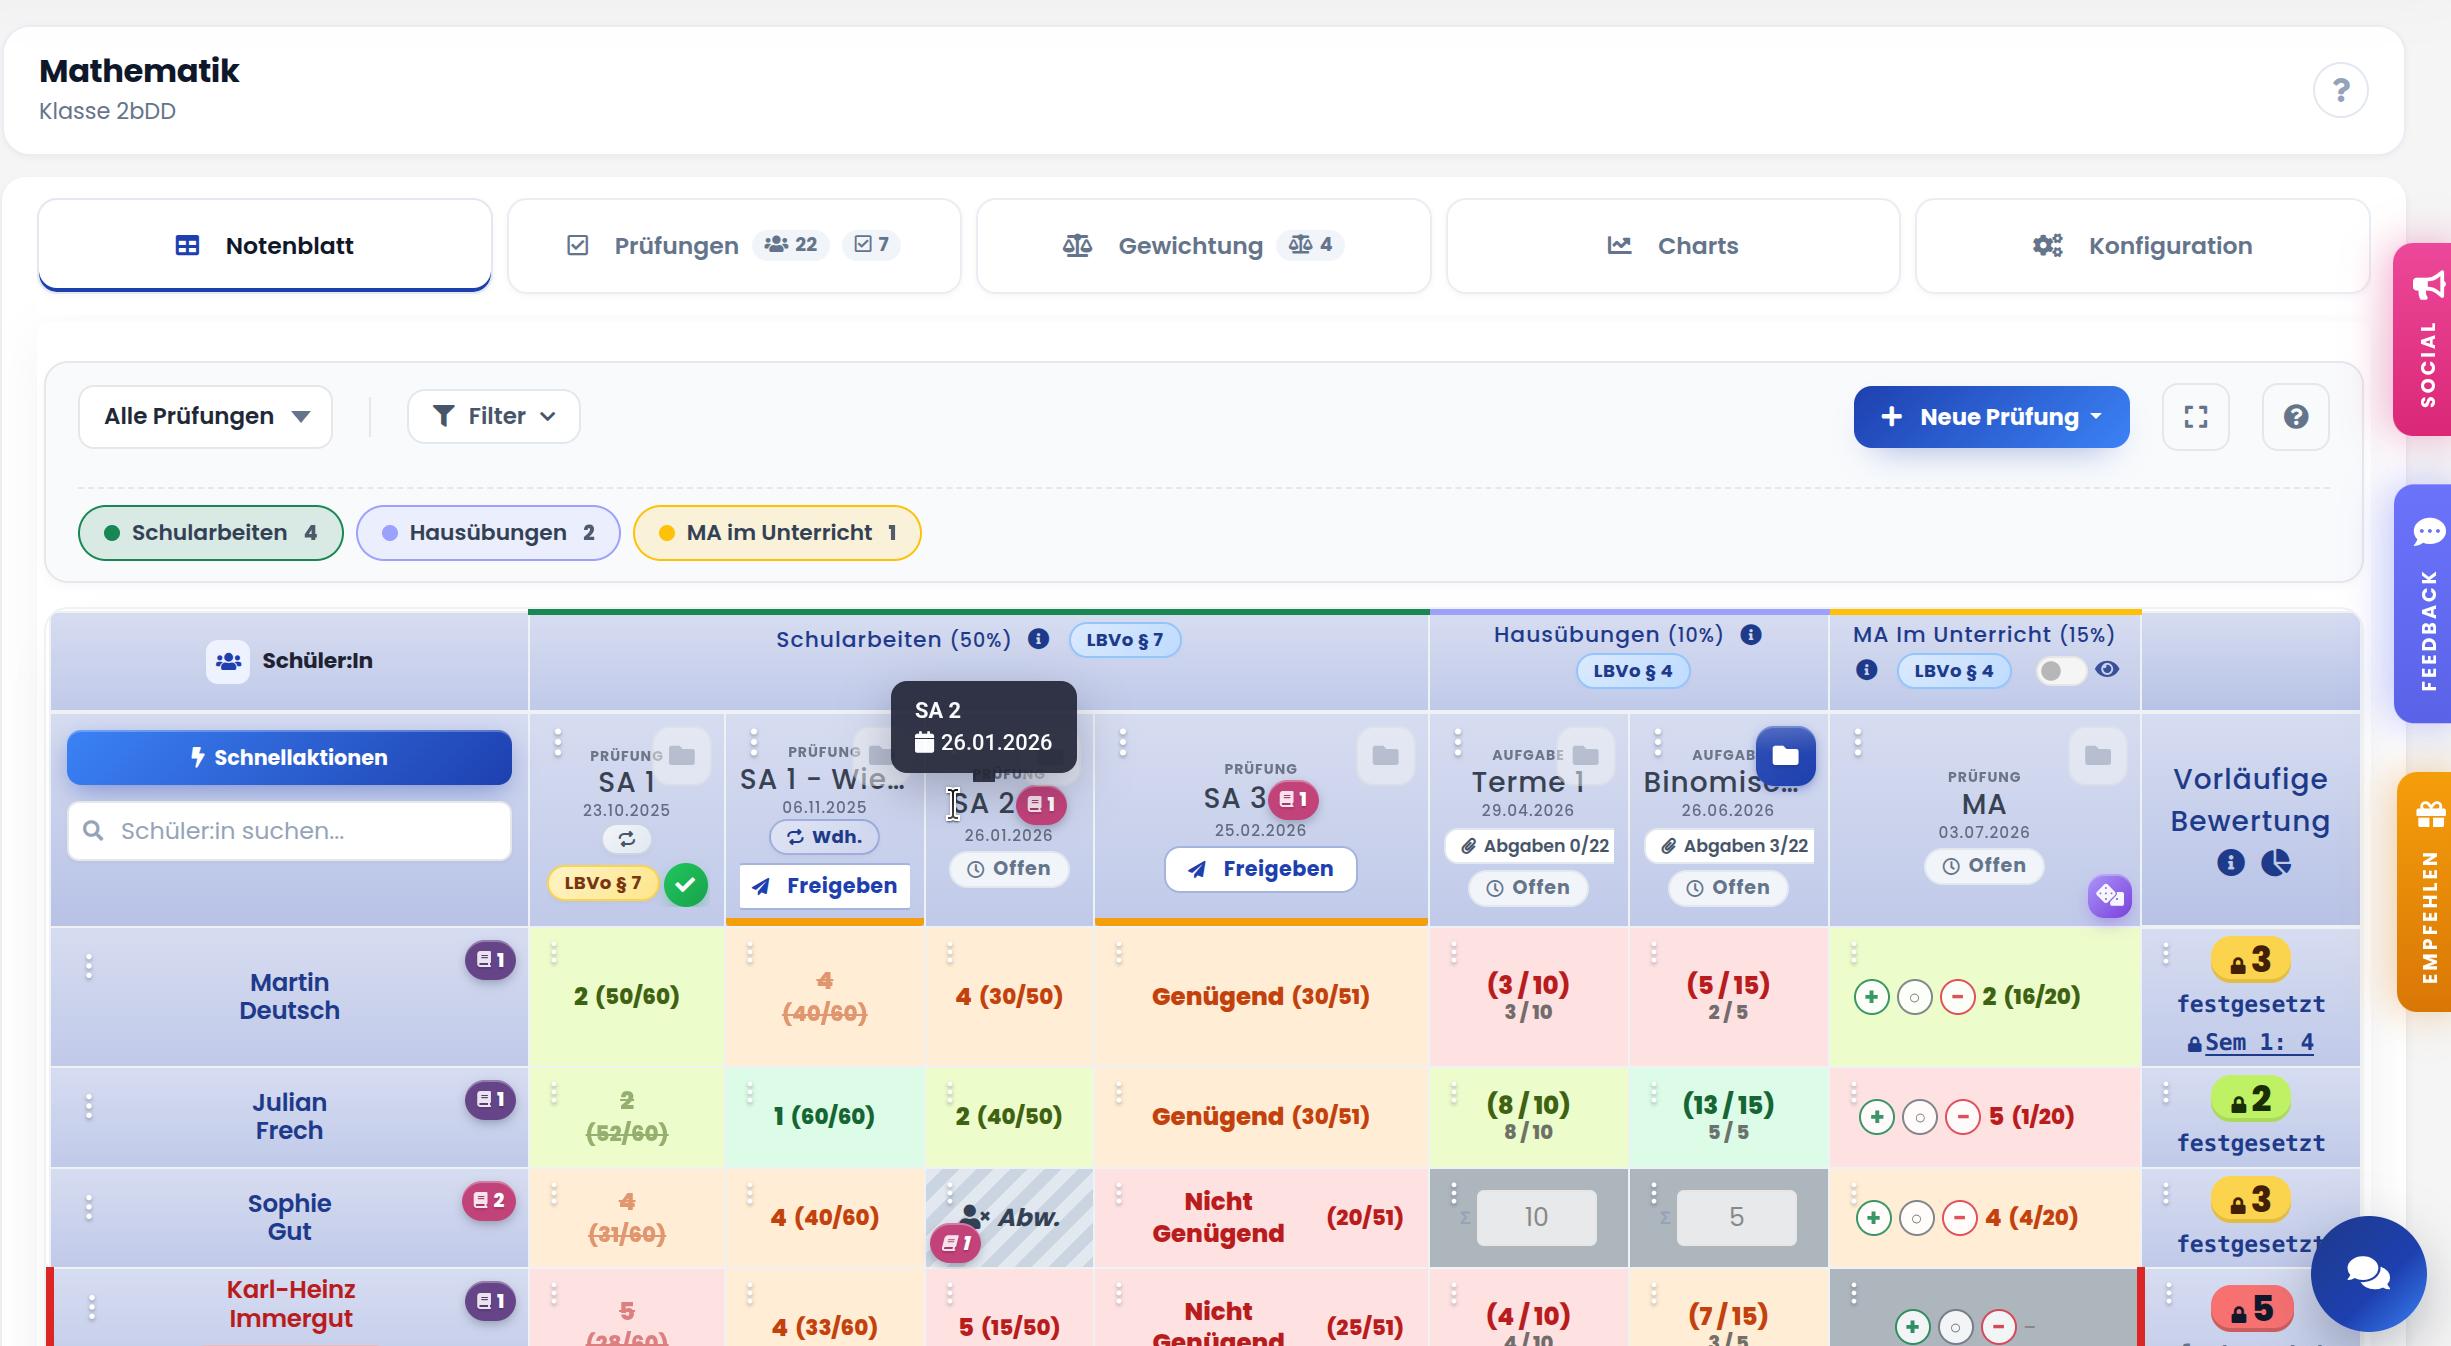This screenshot has height=1346, width=2451.
Task: Open the pie chart icon under Vorläufige Bewertung
Action: (2276, 863)
